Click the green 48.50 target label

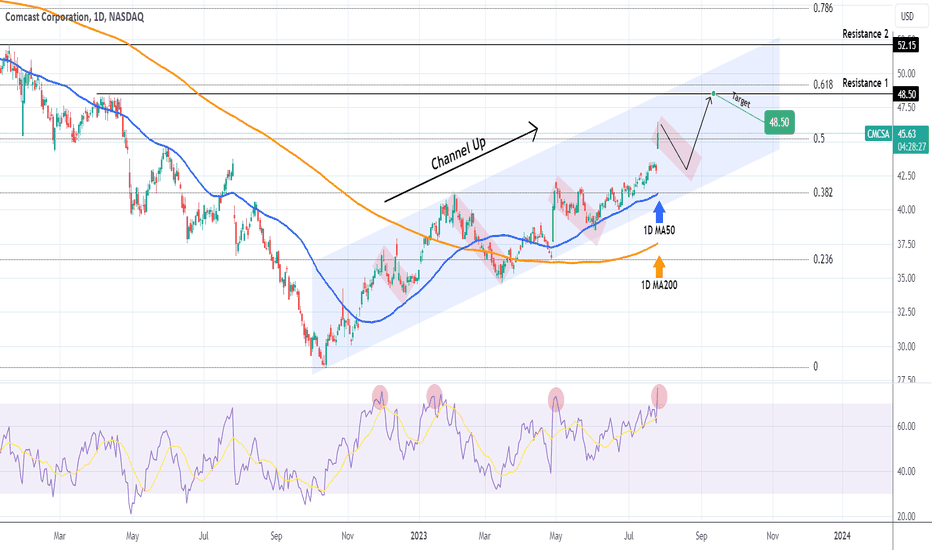[779, 122]
